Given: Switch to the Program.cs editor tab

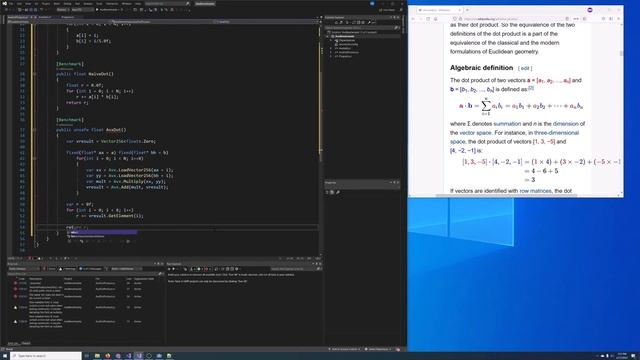Looking at the screenshot, I should pos(67,17).
